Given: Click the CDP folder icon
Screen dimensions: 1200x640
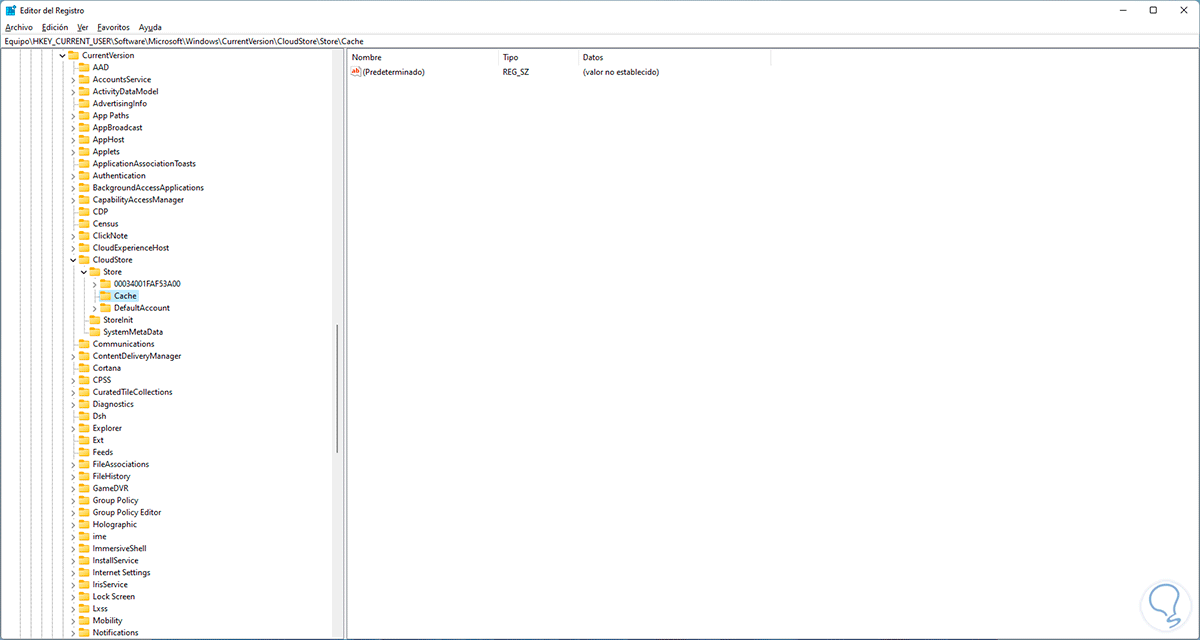Looking at the screenshot, I should tap(84, 212).
